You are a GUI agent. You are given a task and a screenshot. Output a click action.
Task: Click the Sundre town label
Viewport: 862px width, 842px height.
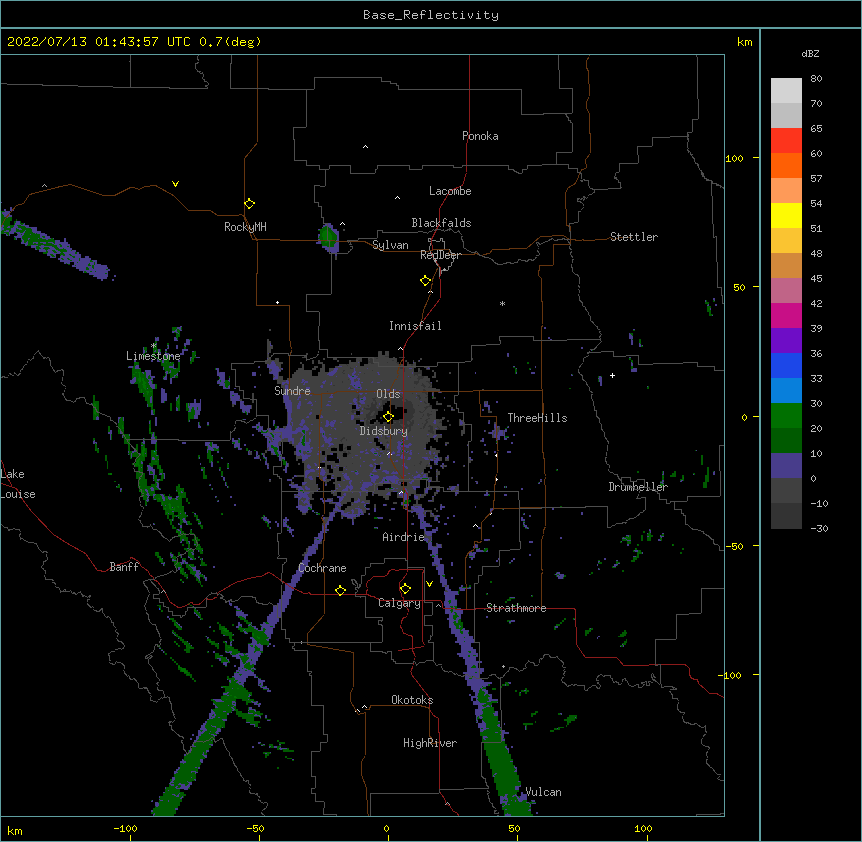292,391
